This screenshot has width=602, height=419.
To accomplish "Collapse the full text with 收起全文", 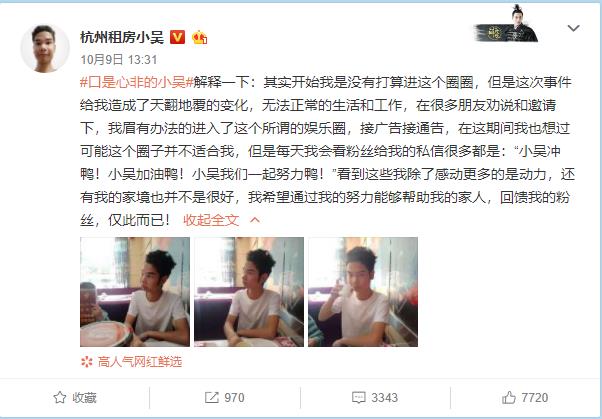I will 211,220.
